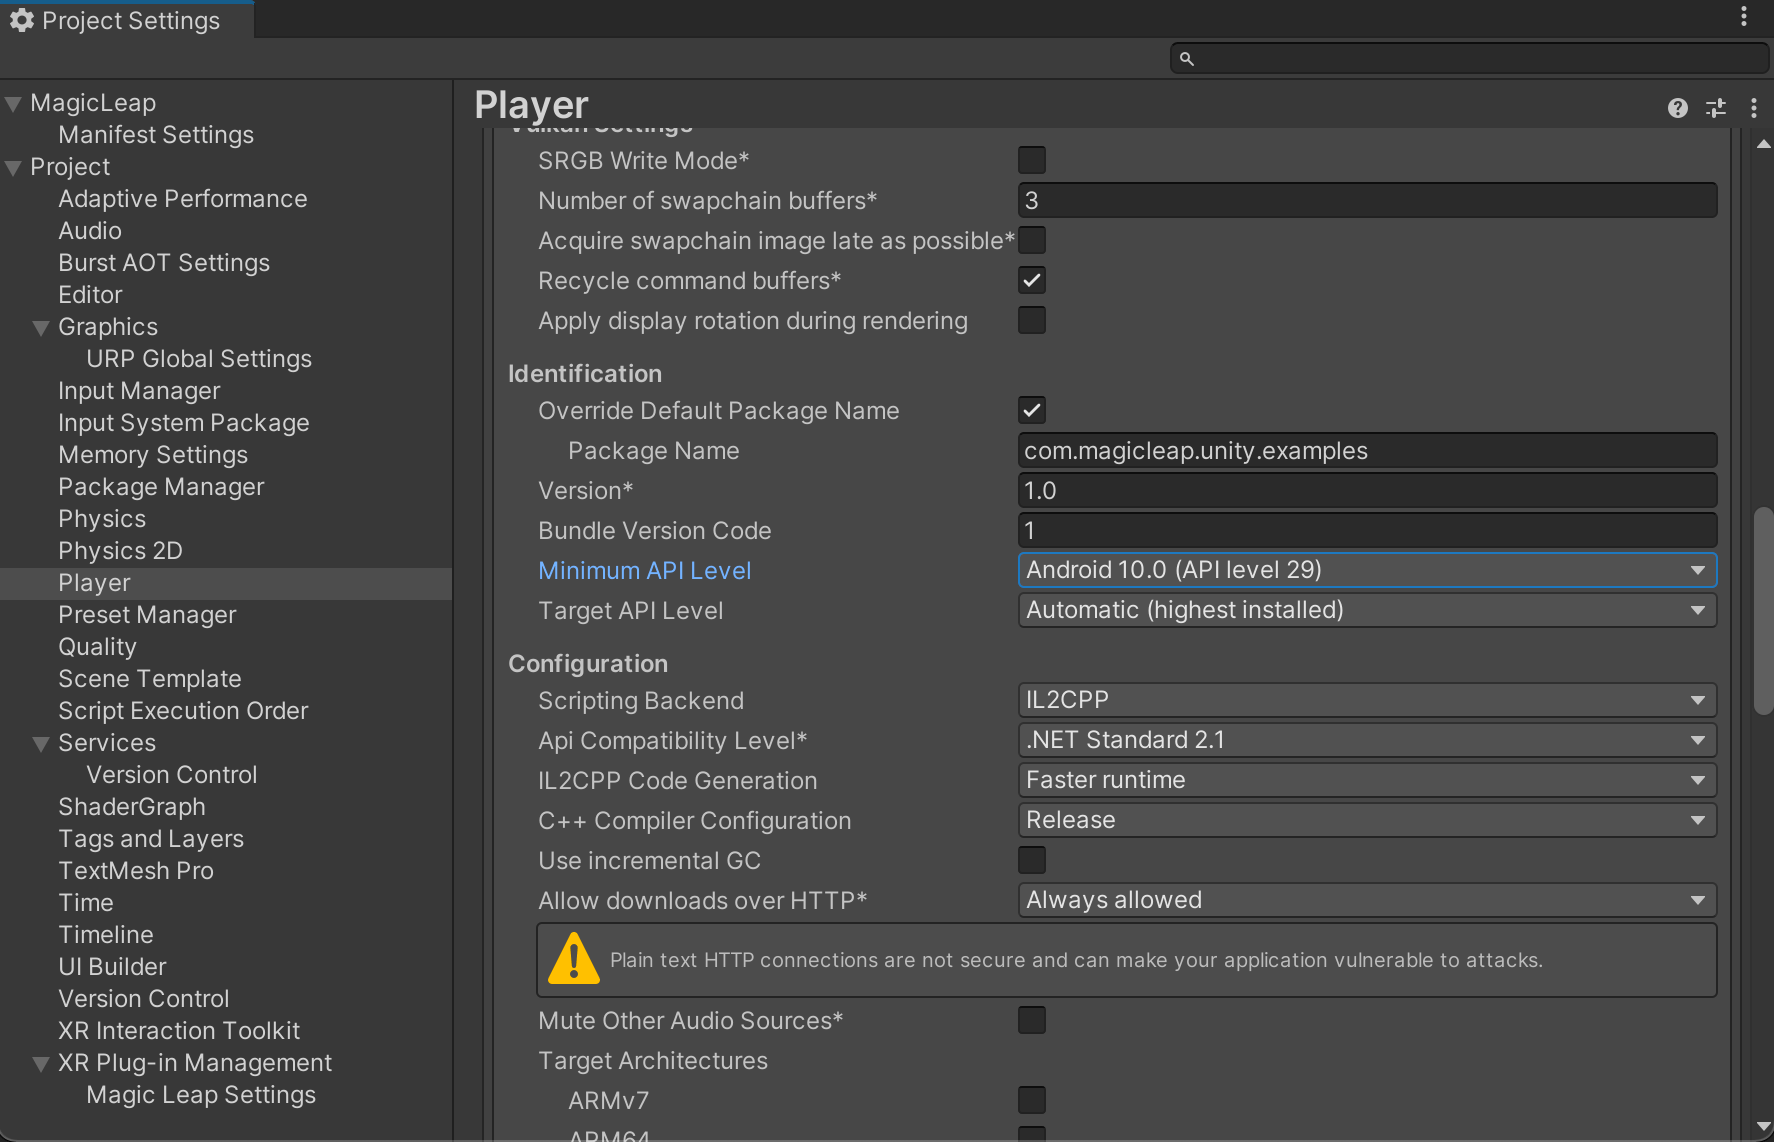Image resolution: width=1774 pixels, height=1142 pixels.
Task: Click the Package Name text field
Action: [1367, 451]
